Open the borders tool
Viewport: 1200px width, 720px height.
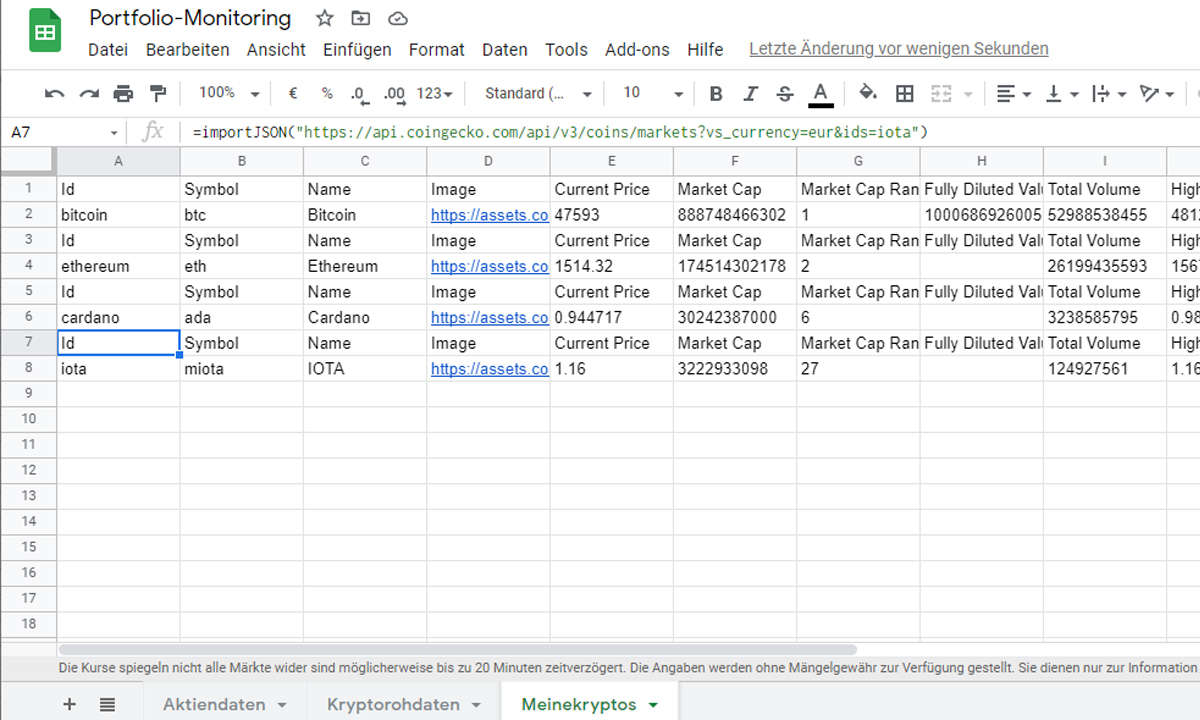click(904, 93)
